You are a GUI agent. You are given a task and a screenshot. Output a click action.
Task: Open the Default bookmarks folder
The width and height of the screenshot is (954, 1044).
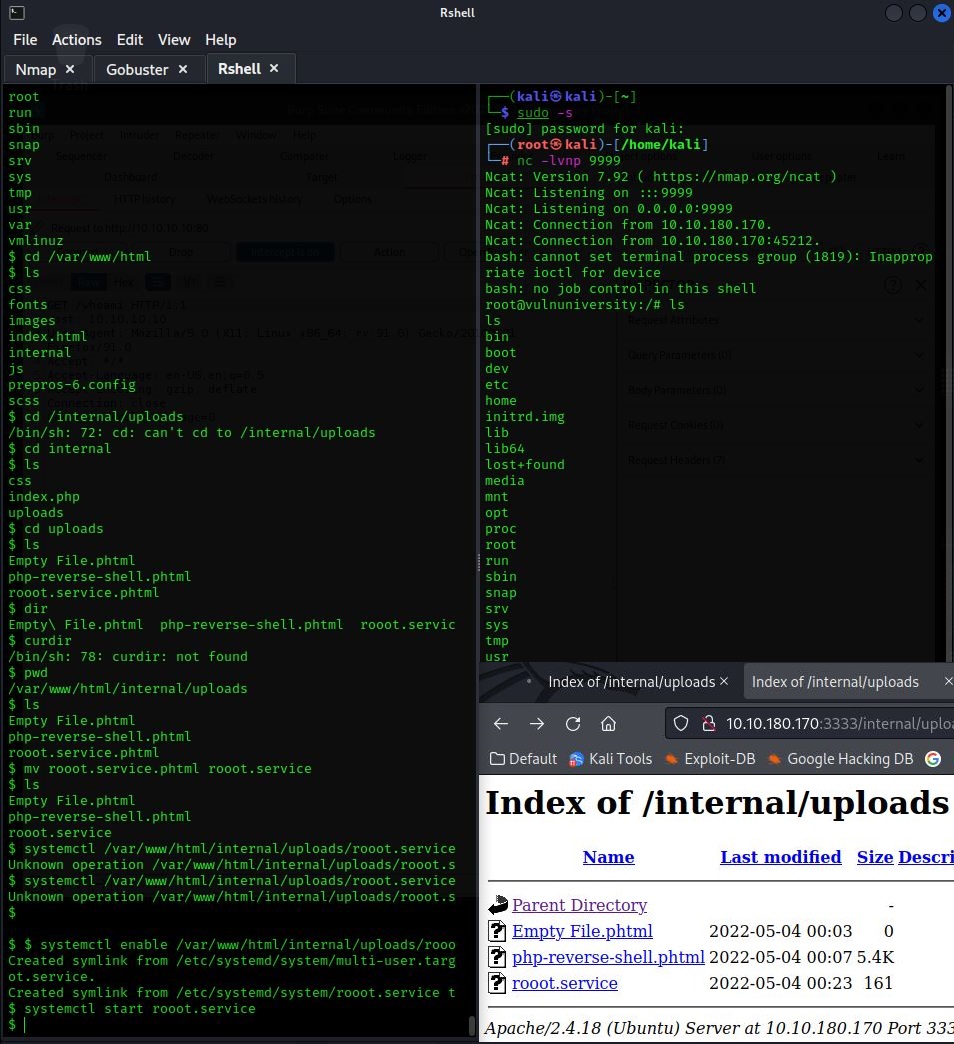click(523, 759)
